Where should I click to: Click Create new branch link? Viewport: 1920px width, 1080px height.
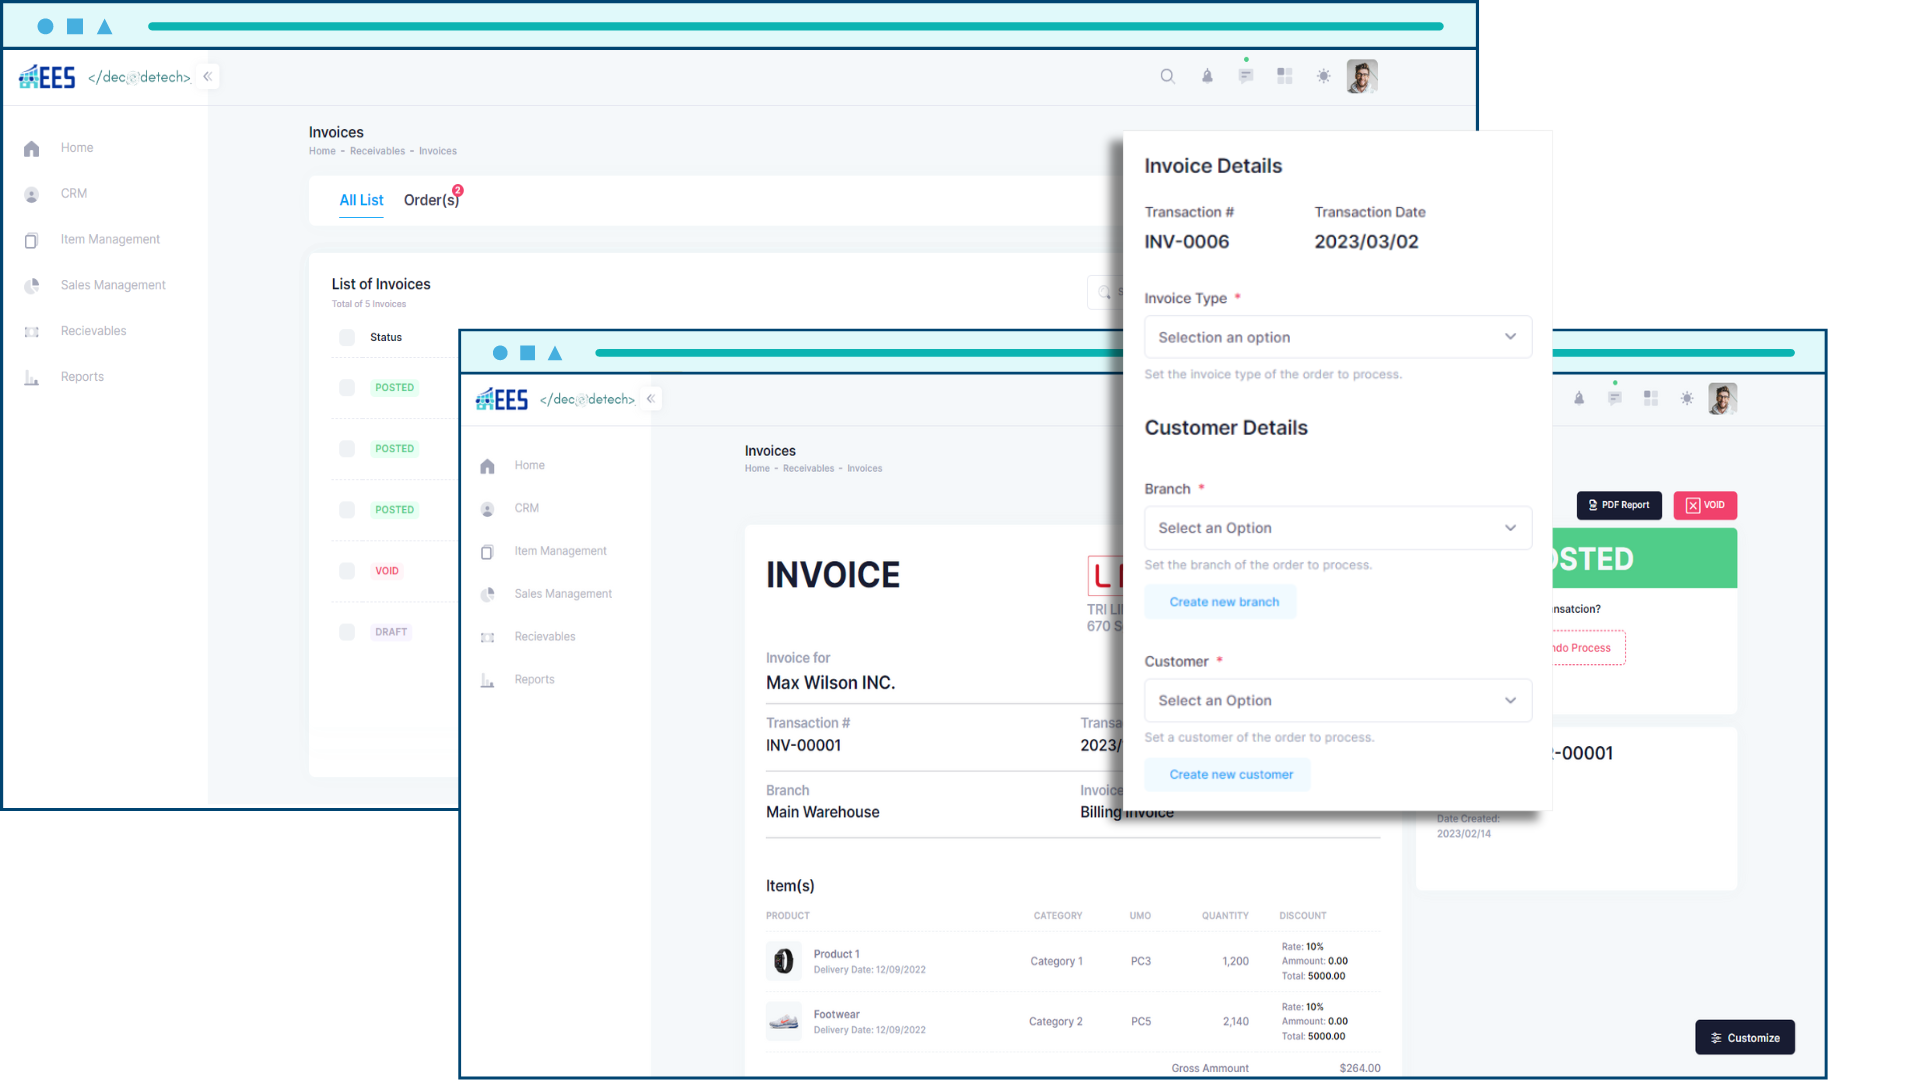[x=1224, y=602]
